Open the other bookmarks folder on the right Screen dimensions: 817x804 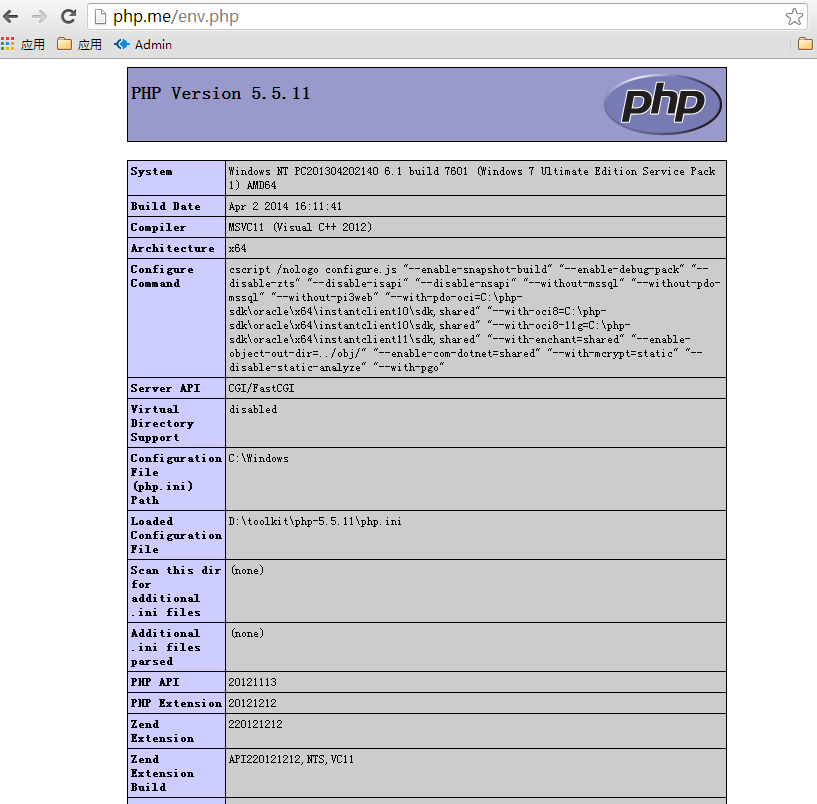pyautogui.click(x=805, y=44)
